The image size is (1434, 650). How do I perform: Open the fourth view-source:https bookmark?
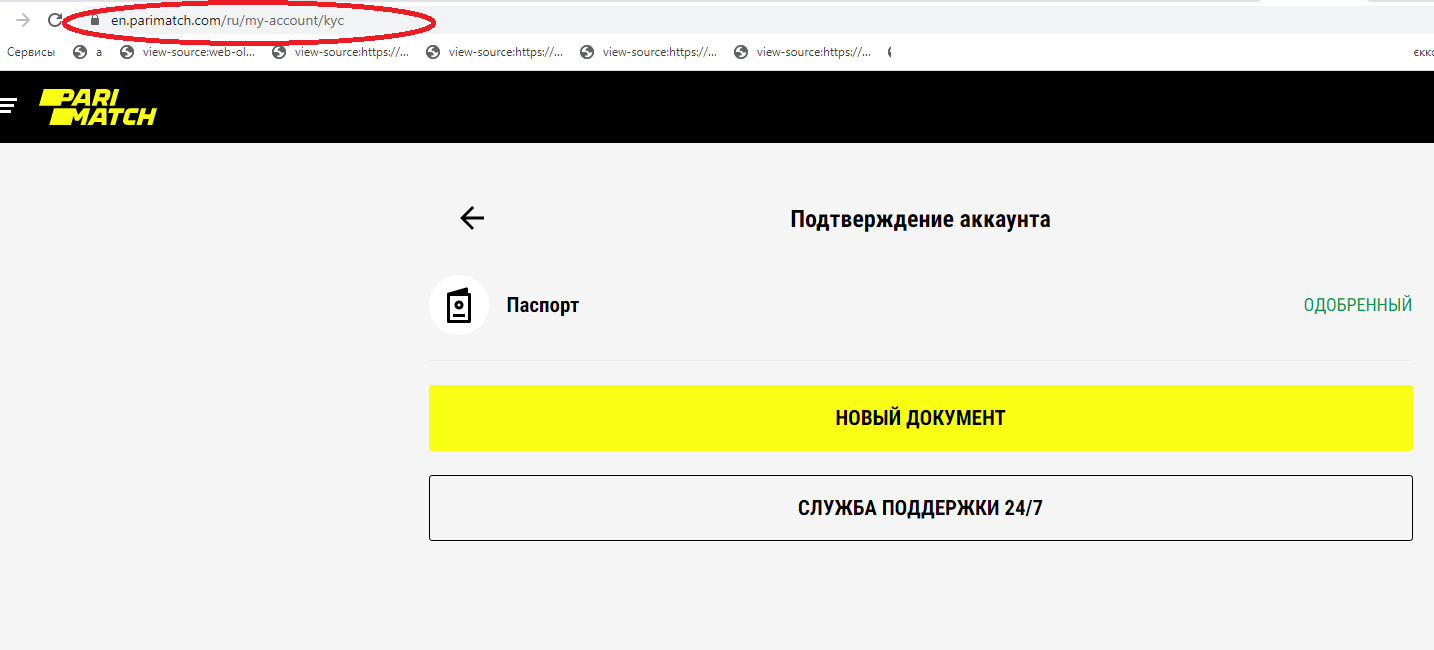(803, 52)
